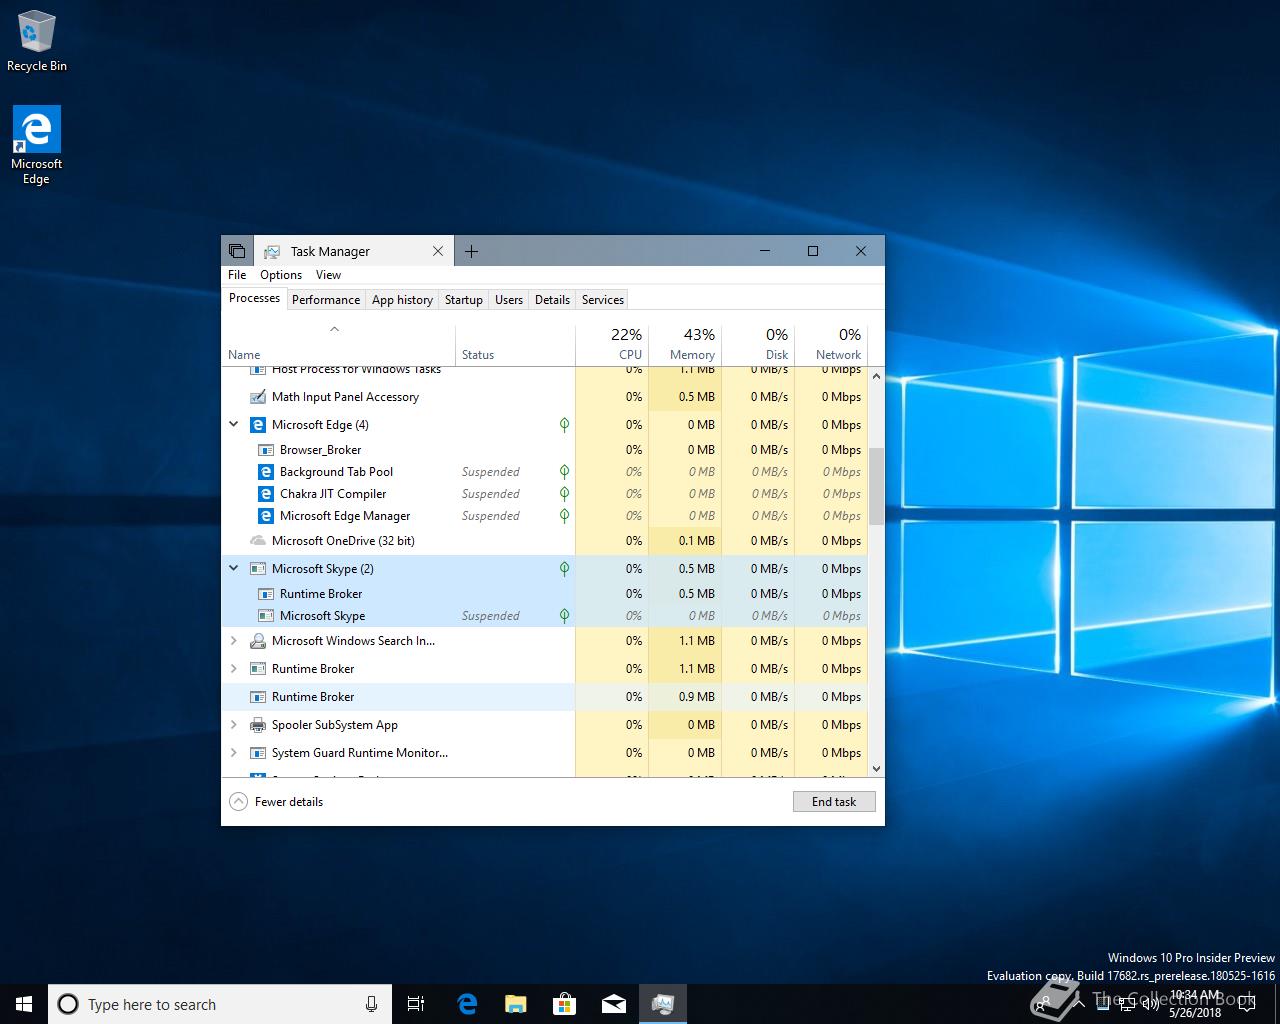Open the View menu

(x=328, y=275)
